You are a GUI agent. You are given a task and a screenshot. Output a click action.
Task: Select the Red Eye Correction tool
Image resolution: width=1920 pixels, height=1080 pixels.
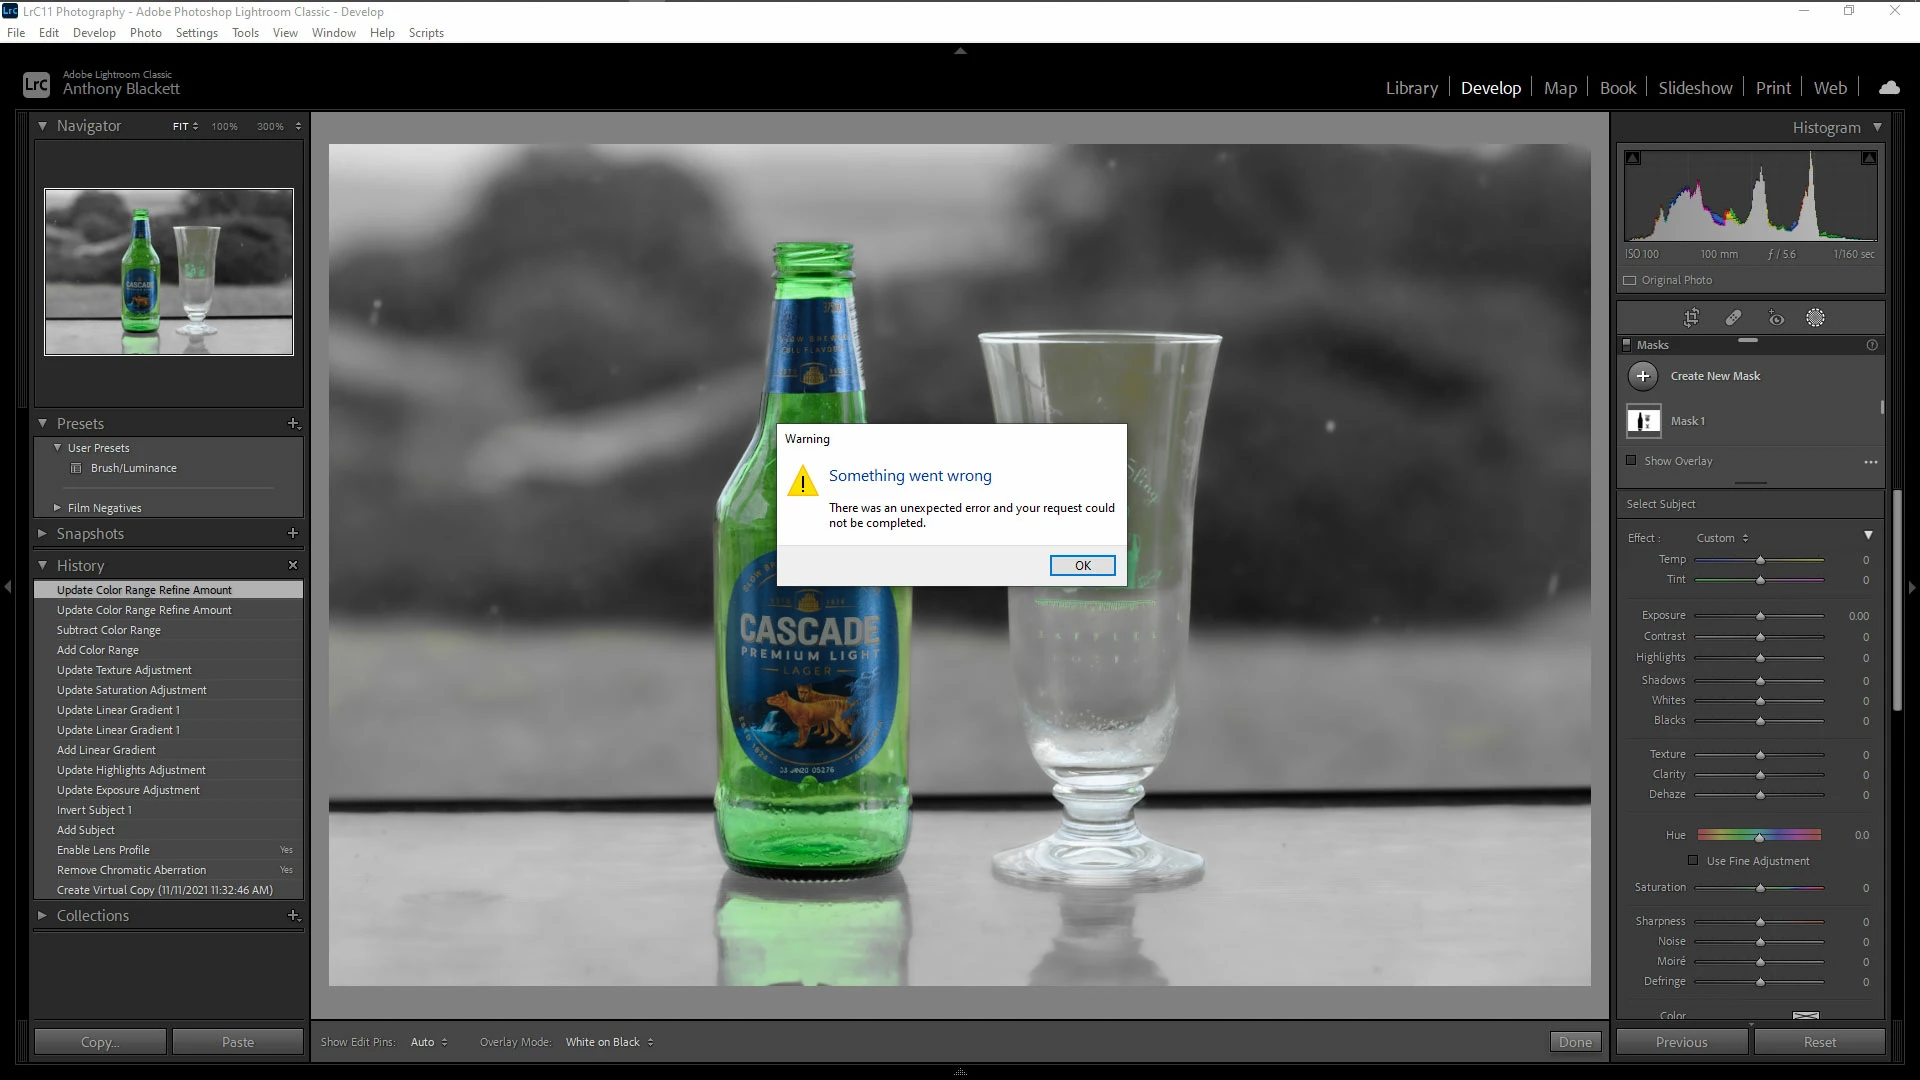point(1776,318)
